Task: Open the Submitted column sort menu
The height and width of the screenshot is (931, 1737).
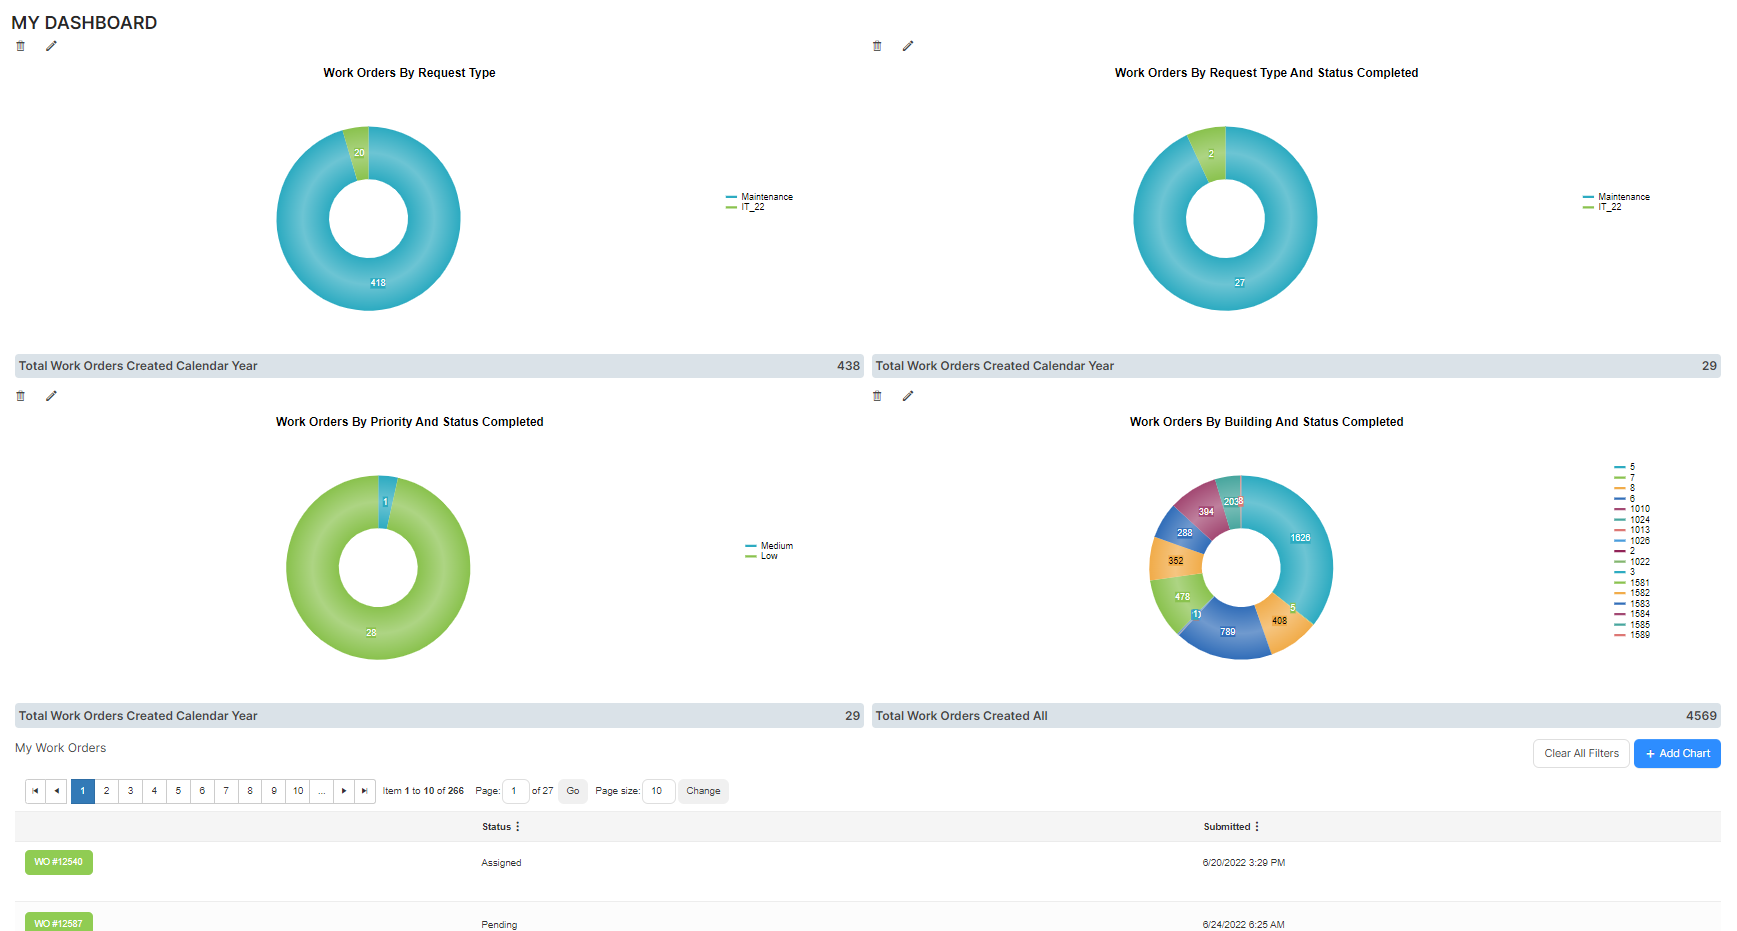Action: pyautogui.click(x=1257, y=826)
